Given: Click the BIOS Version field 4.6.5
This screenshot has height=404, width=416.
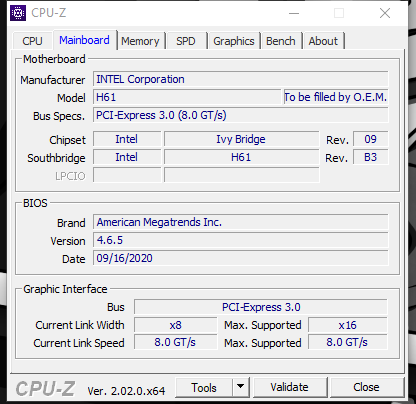Looking at the screenshot, I should (x=240, y=240).
